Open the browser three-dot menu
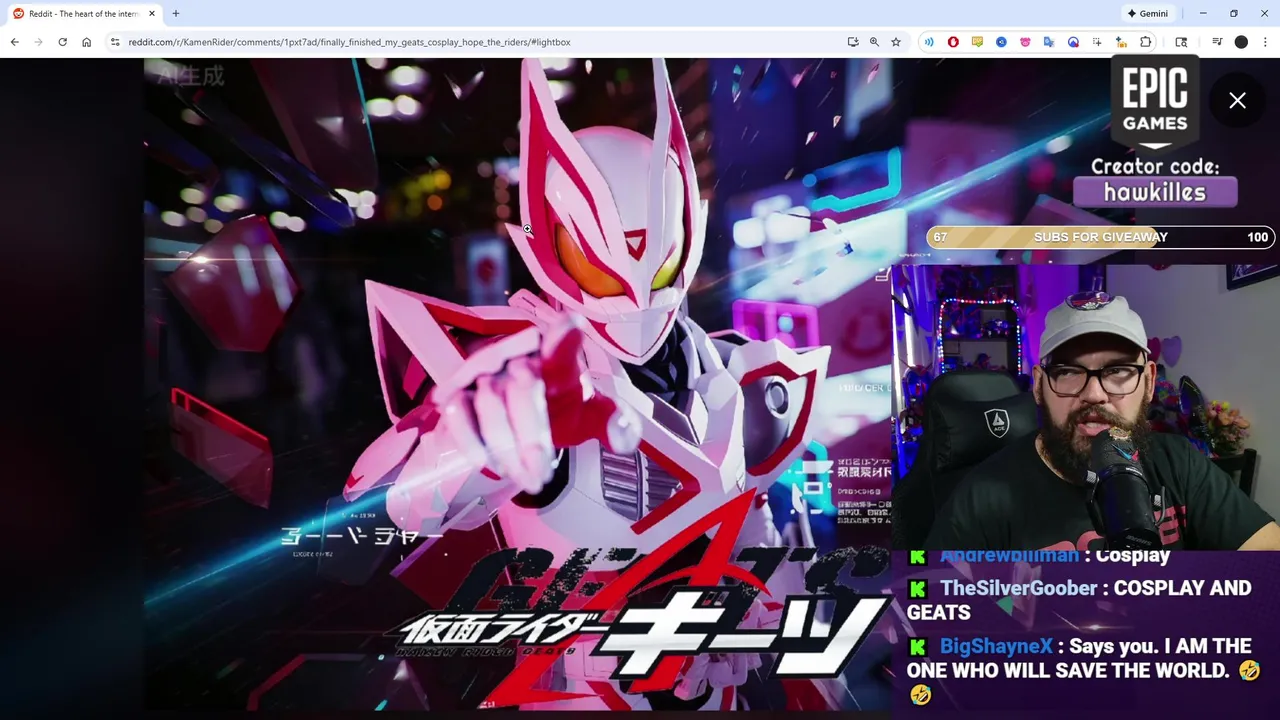 pos(1265,42)
